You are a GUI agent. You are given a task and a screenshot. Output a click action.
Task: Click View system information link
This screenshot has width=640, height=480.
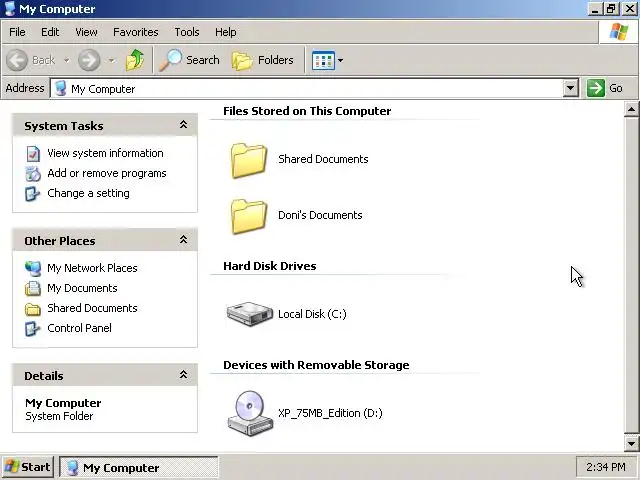[x=105, y=153]
